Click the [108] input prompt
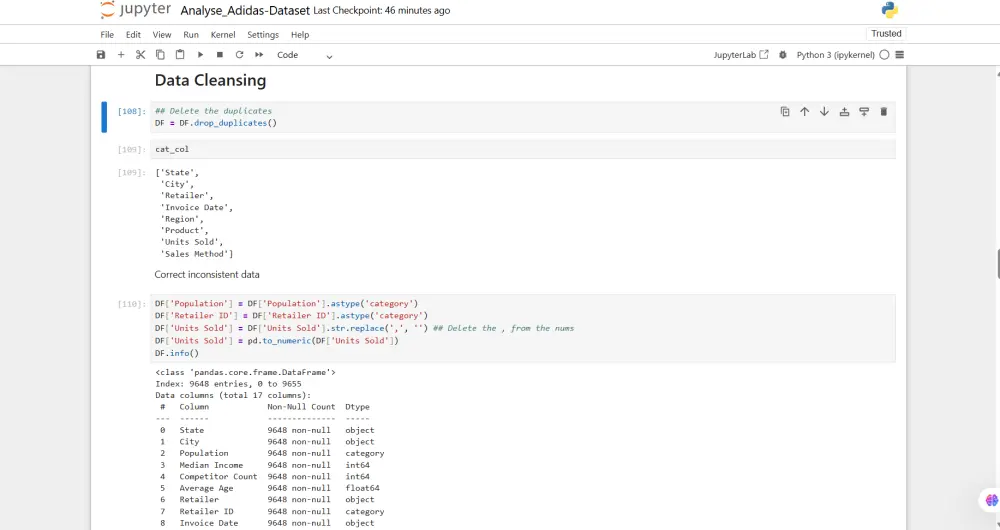The width and height of the screenshot is (1000, 530). pos(131,111)
